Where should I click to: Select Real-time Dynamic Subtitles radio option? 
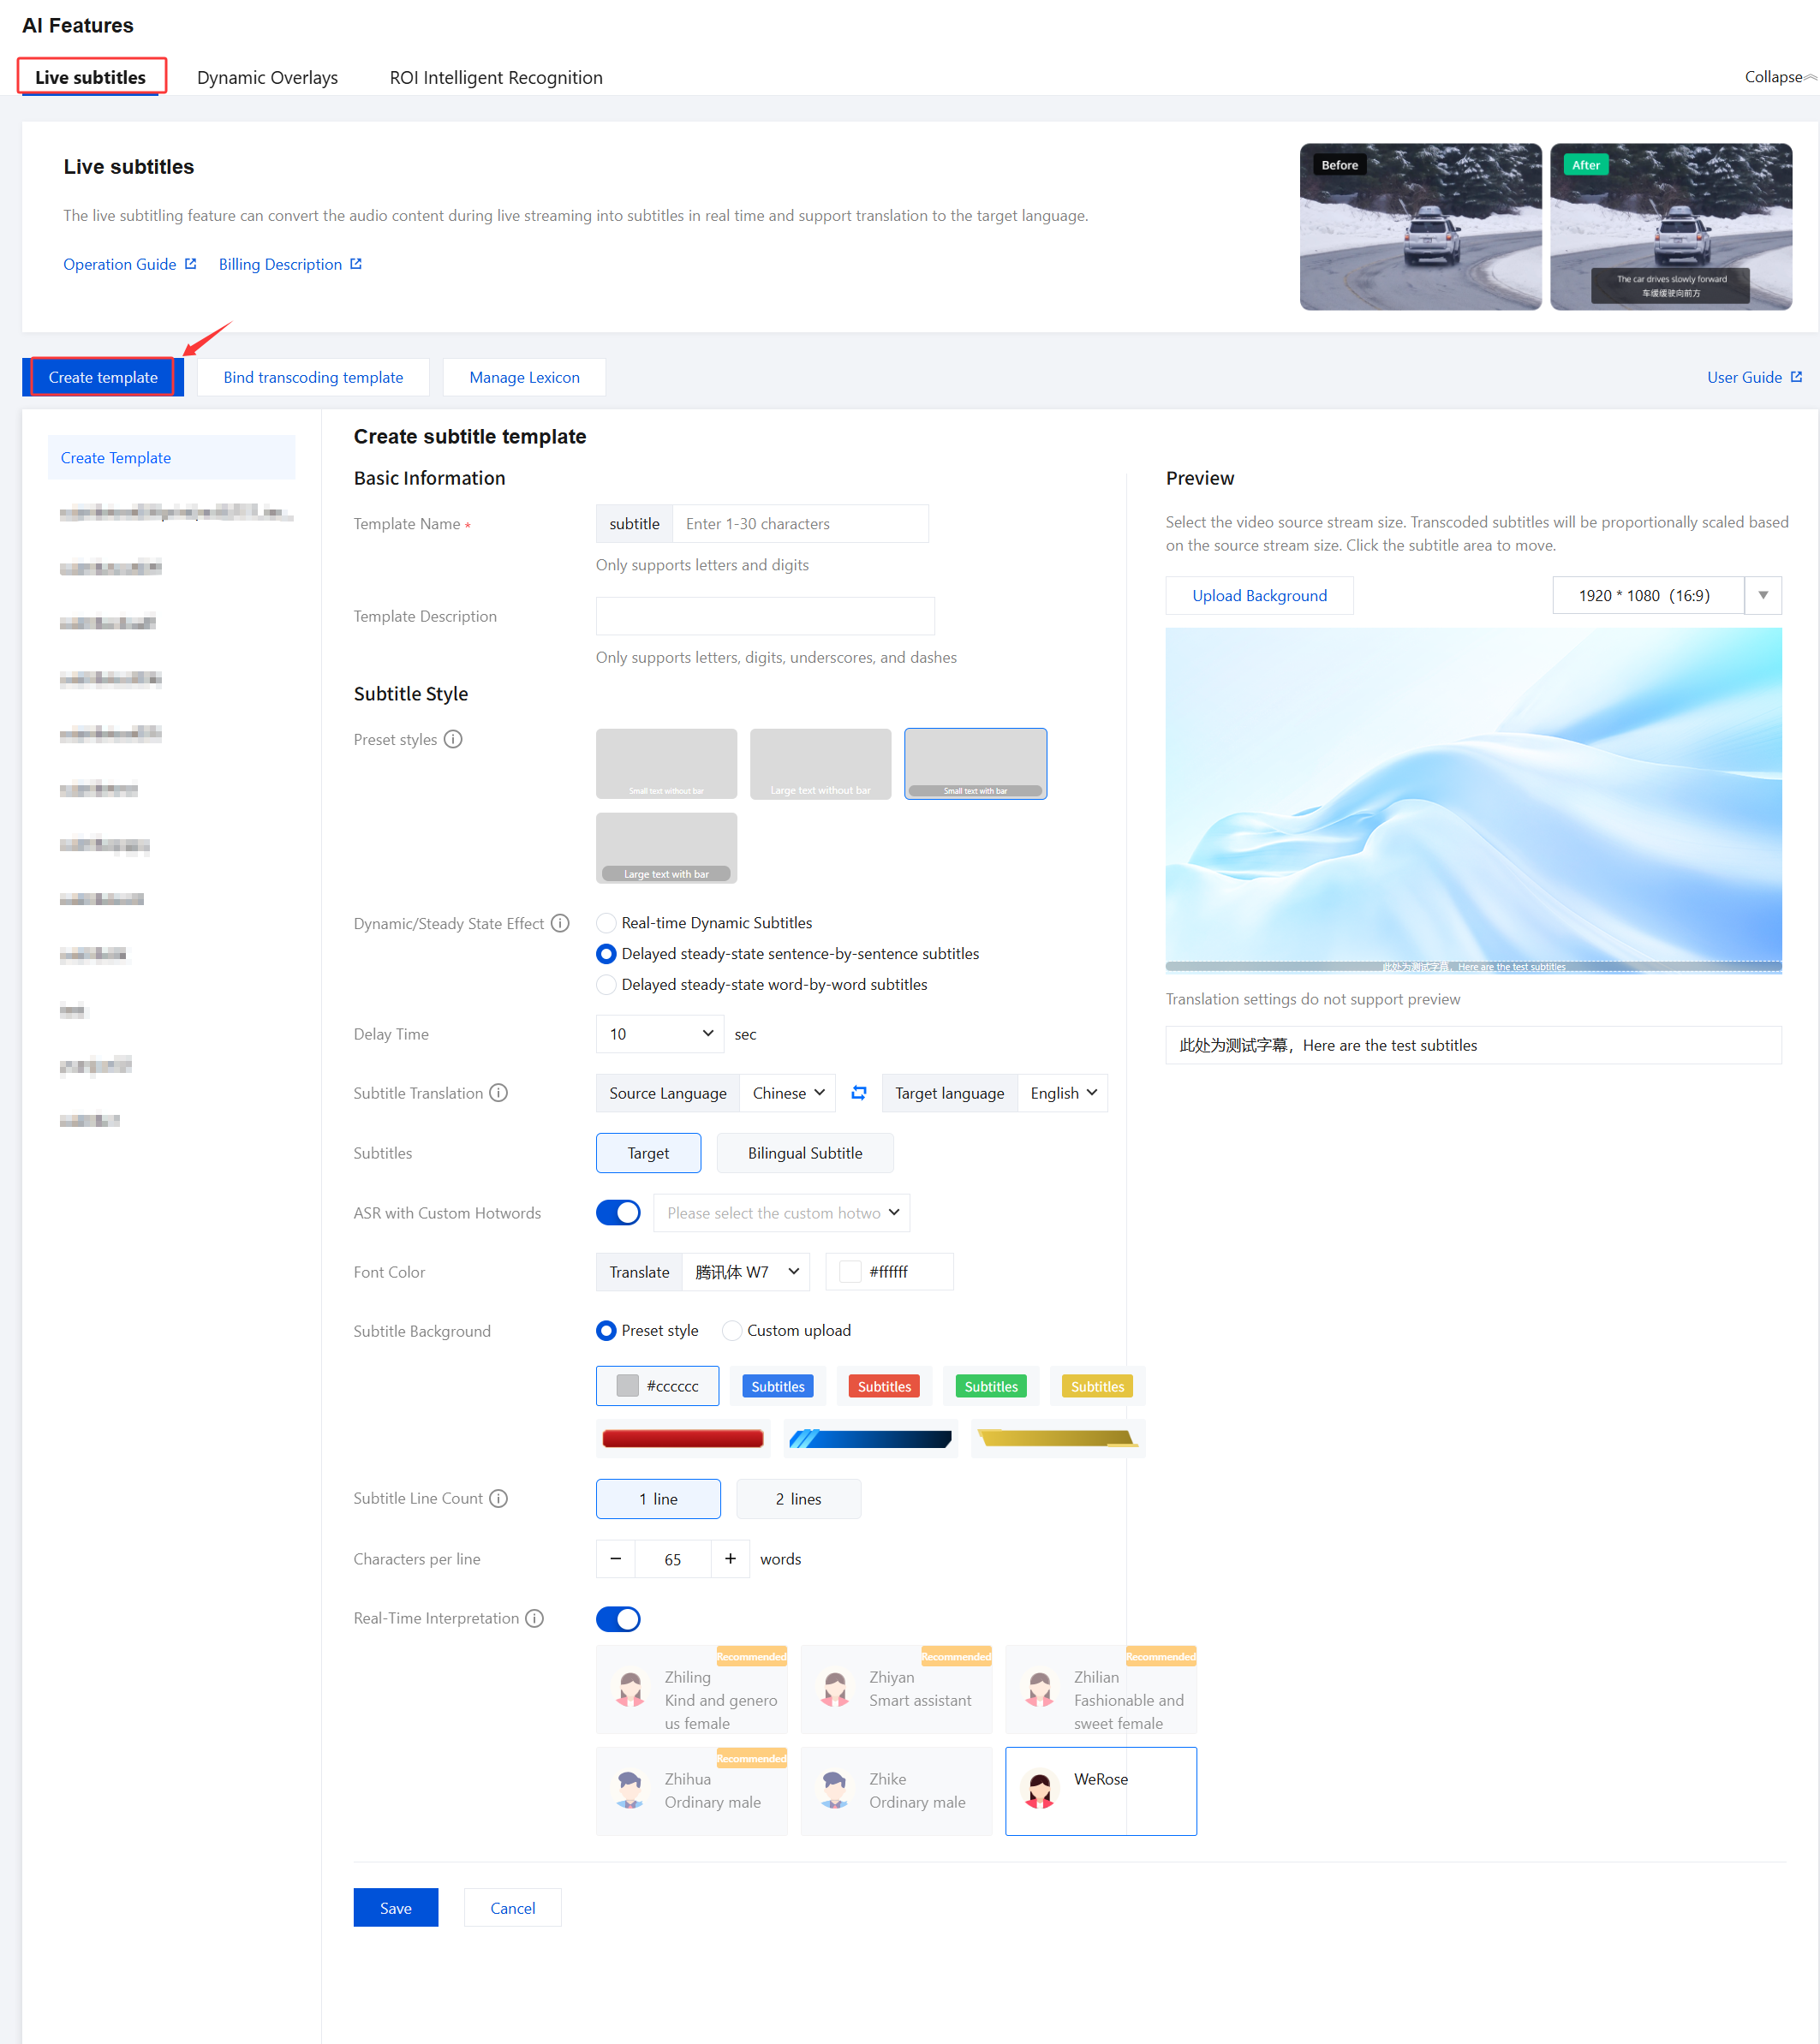[x=606, y=923]
